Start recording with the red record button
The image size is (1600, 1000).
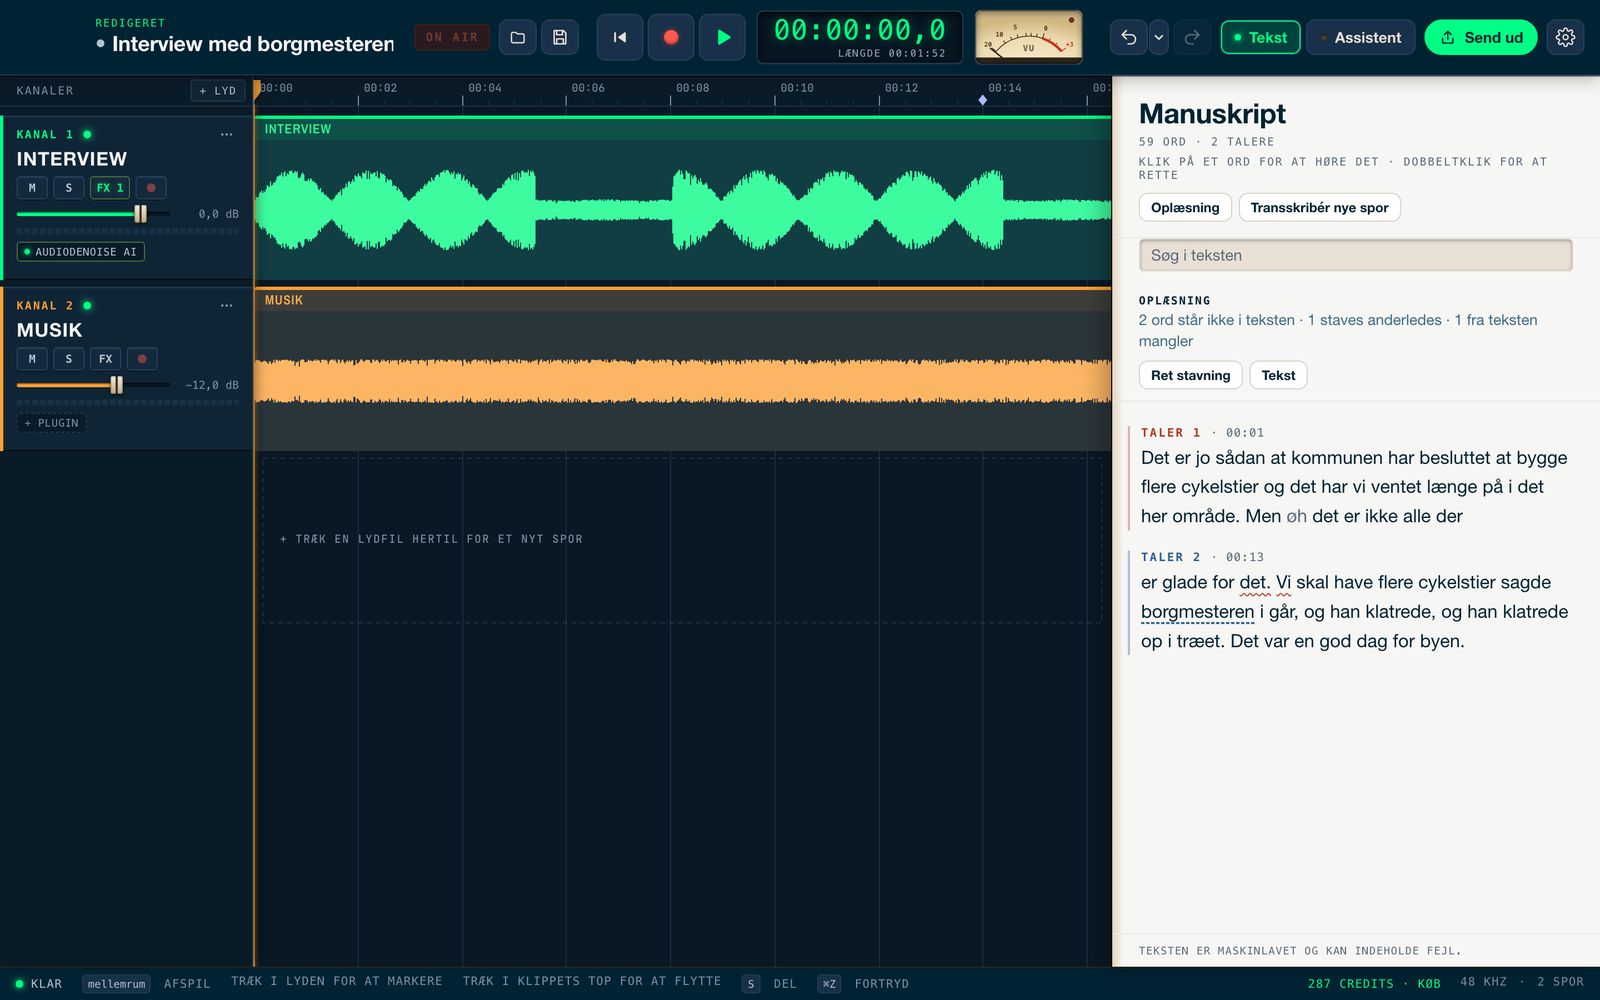click(x=671, y=38)
